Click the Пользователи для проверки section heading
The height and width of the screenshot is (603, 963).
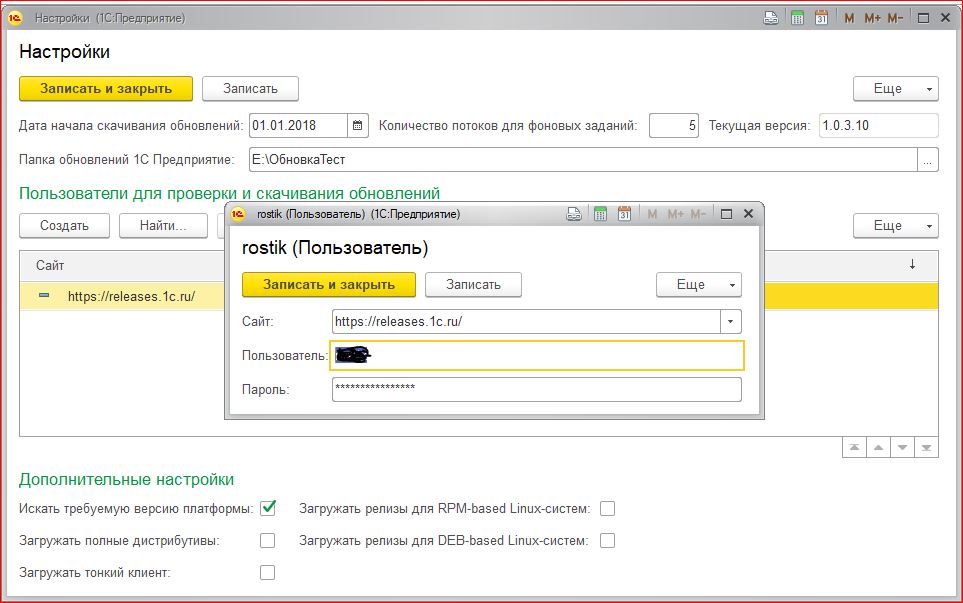click(230, 193)
